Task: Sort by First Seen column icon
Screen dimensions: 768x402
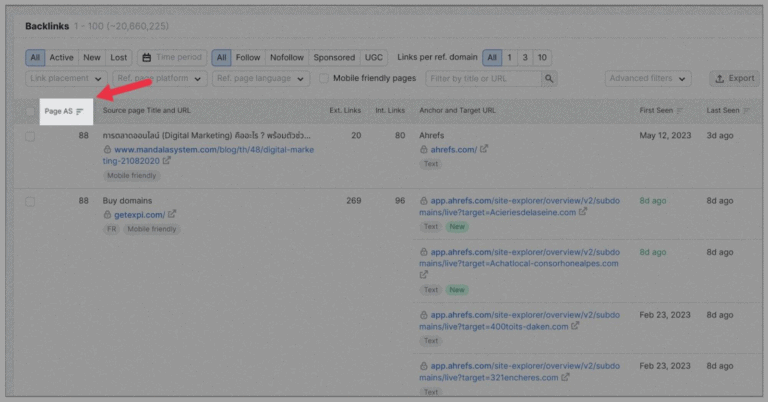Action: [x=680, y=111]
